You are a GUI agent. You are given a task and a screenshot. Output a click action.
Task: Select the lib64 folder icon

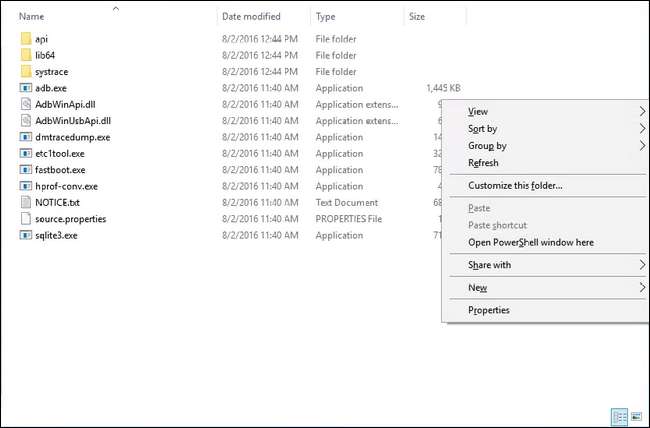(x=26, y=55)
